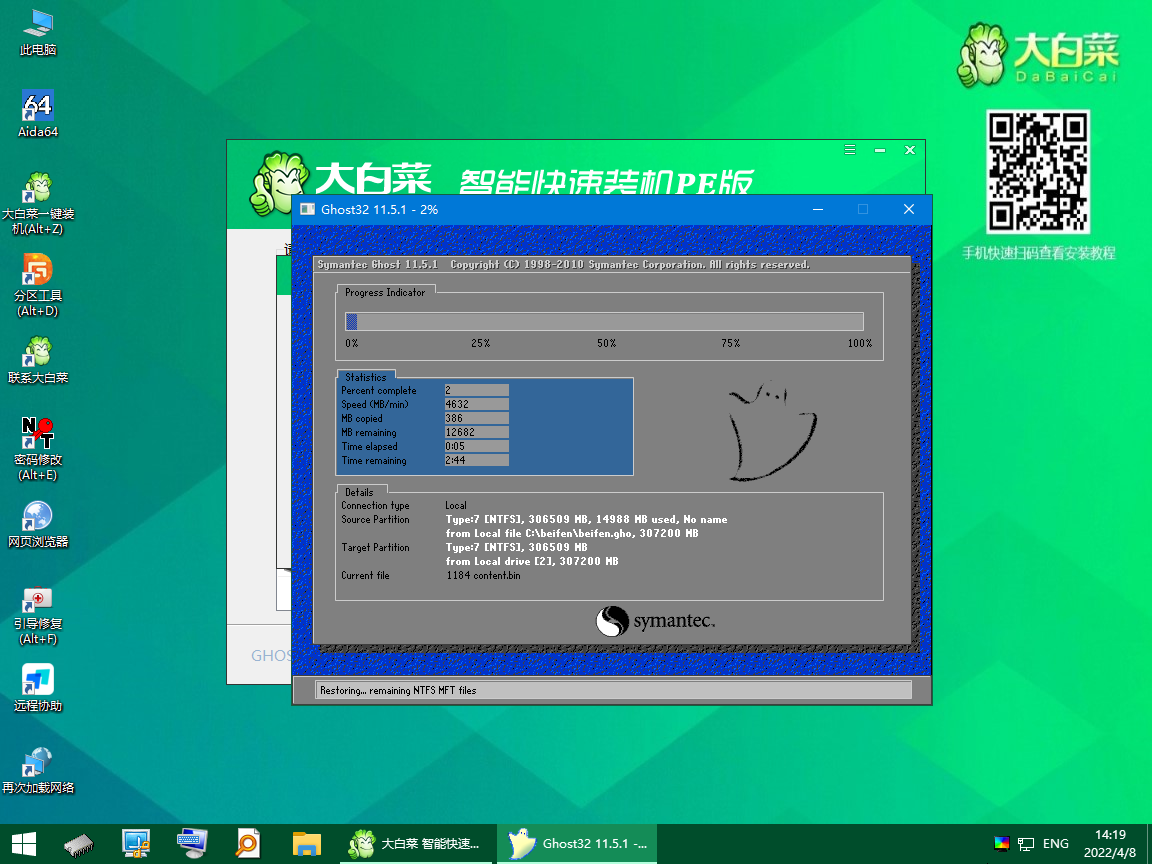1152x864 pixels.
Task: Click the 手机快速扫码查看安装教程 caption
Action: [x=1039, y=253]
